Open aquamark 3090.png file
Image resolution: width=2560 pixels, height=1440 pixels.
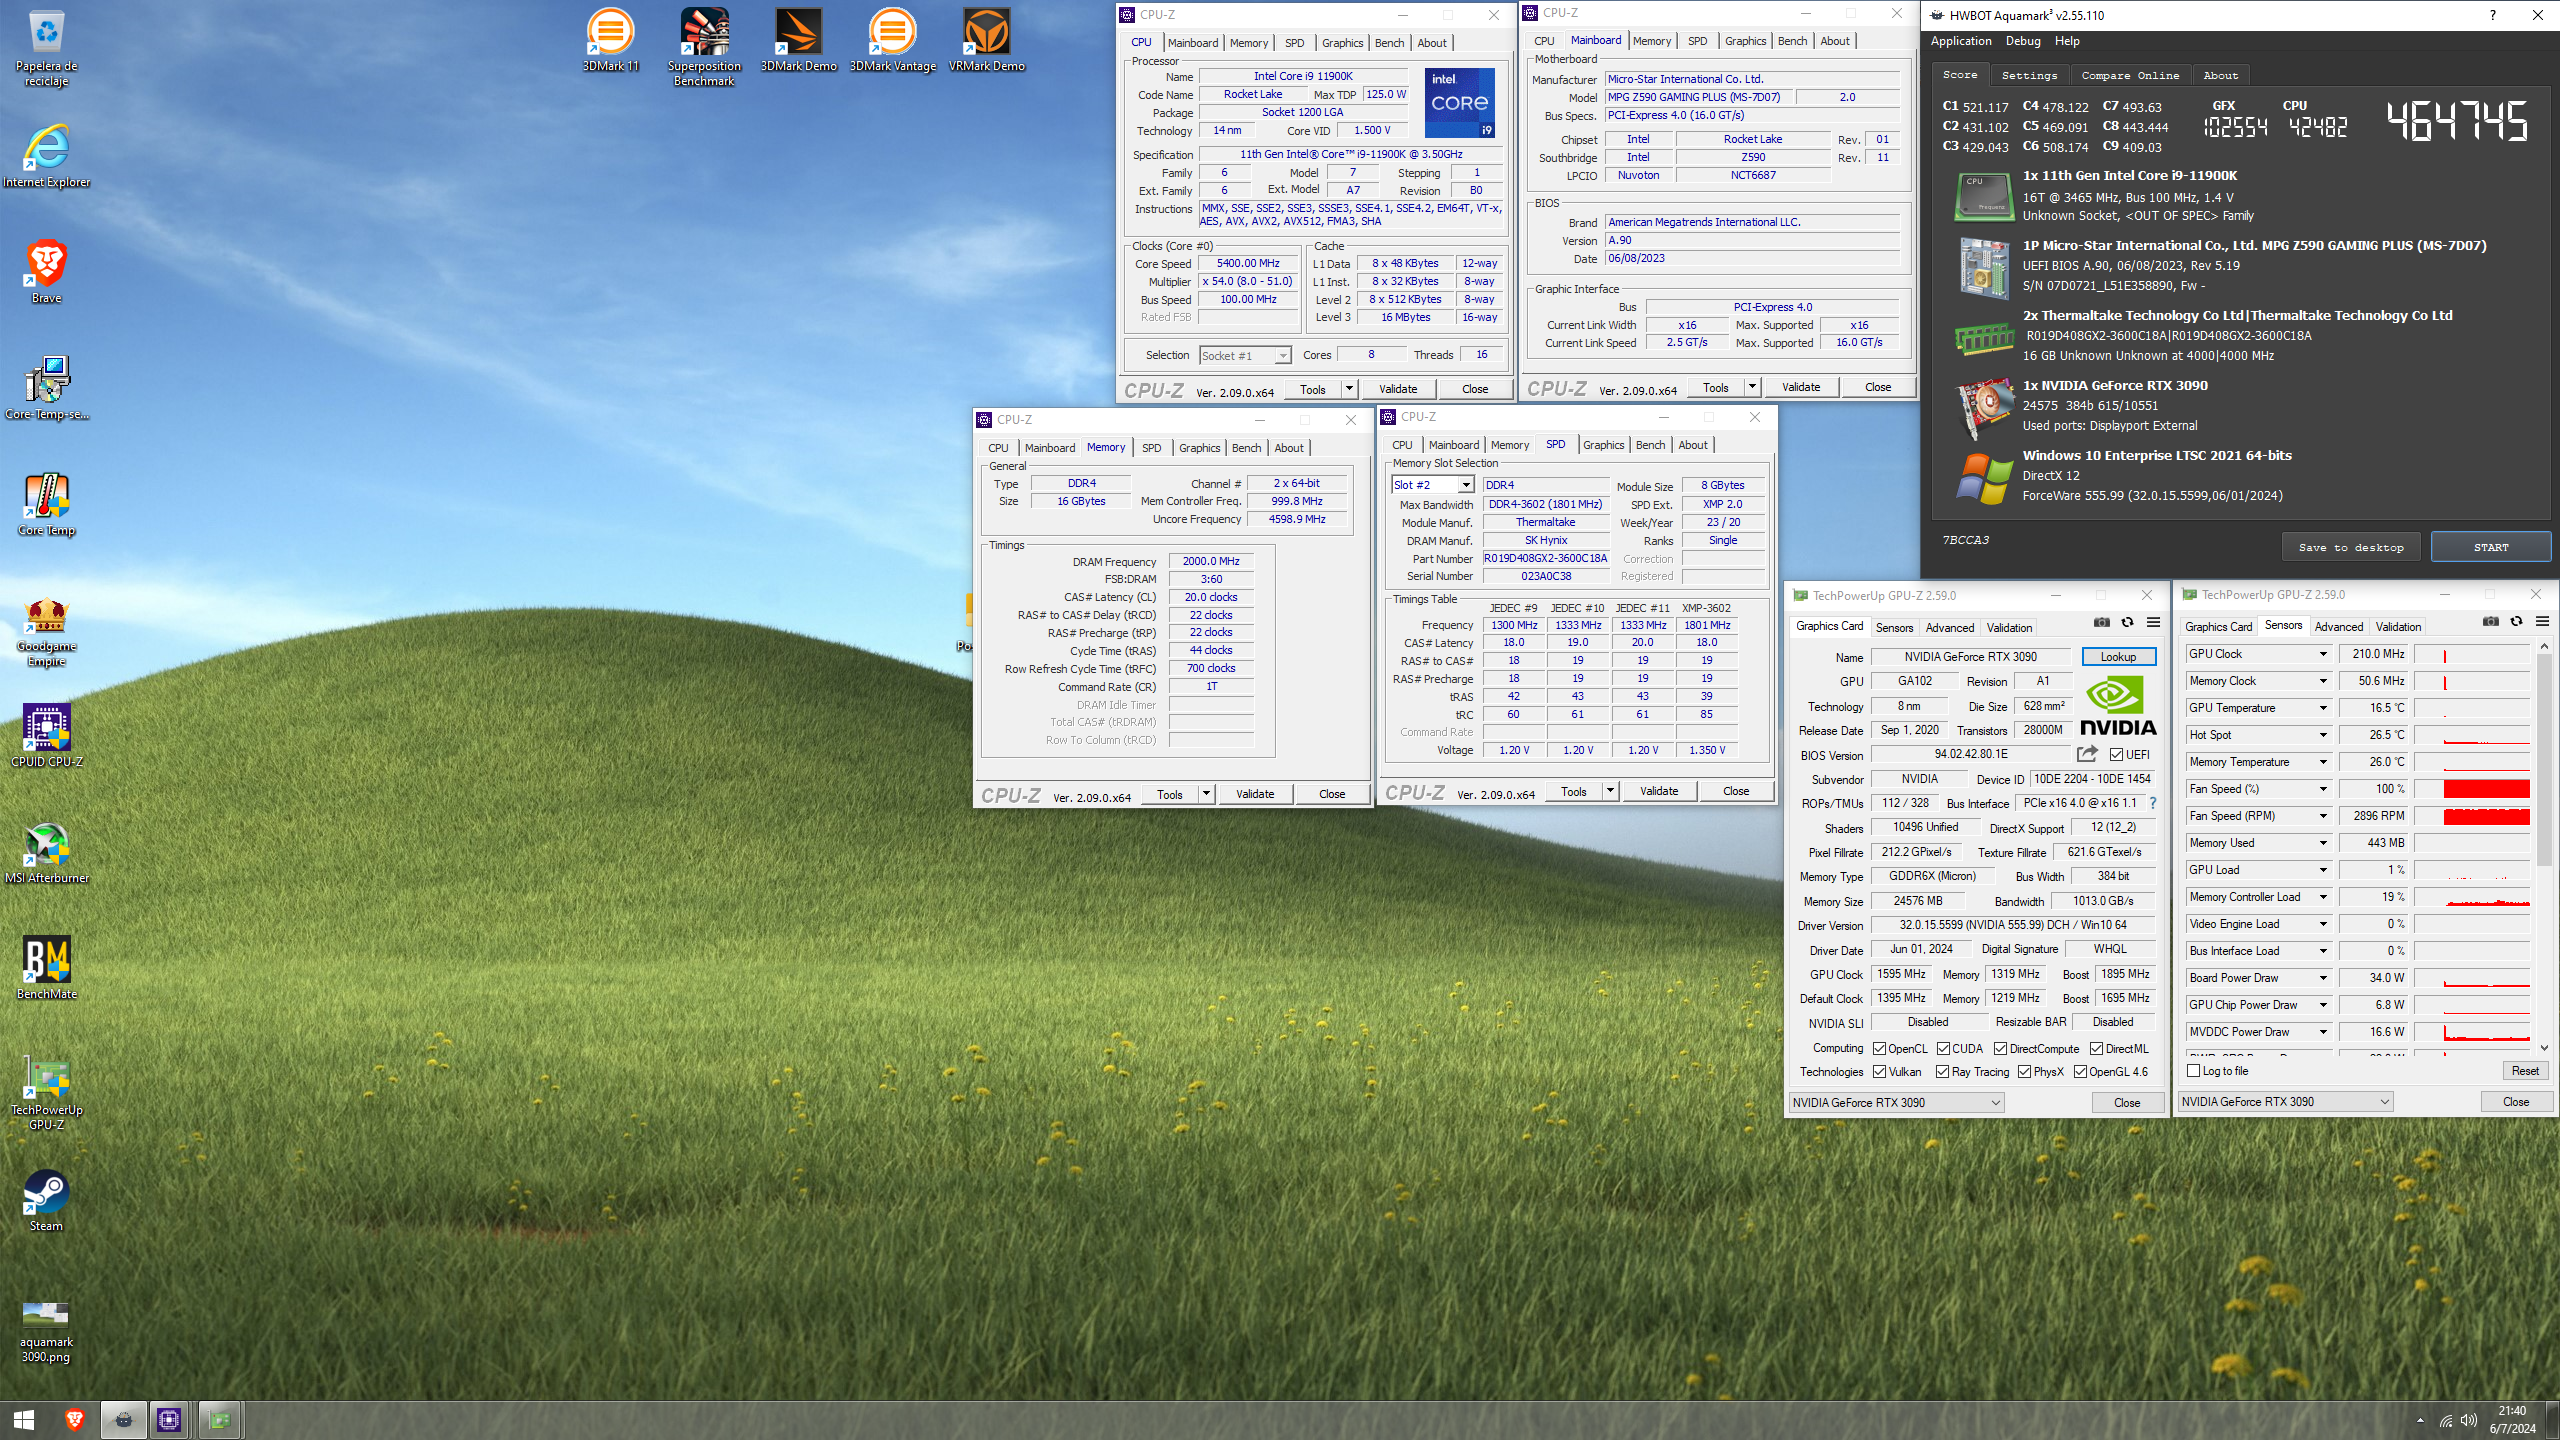point(46,1331)
